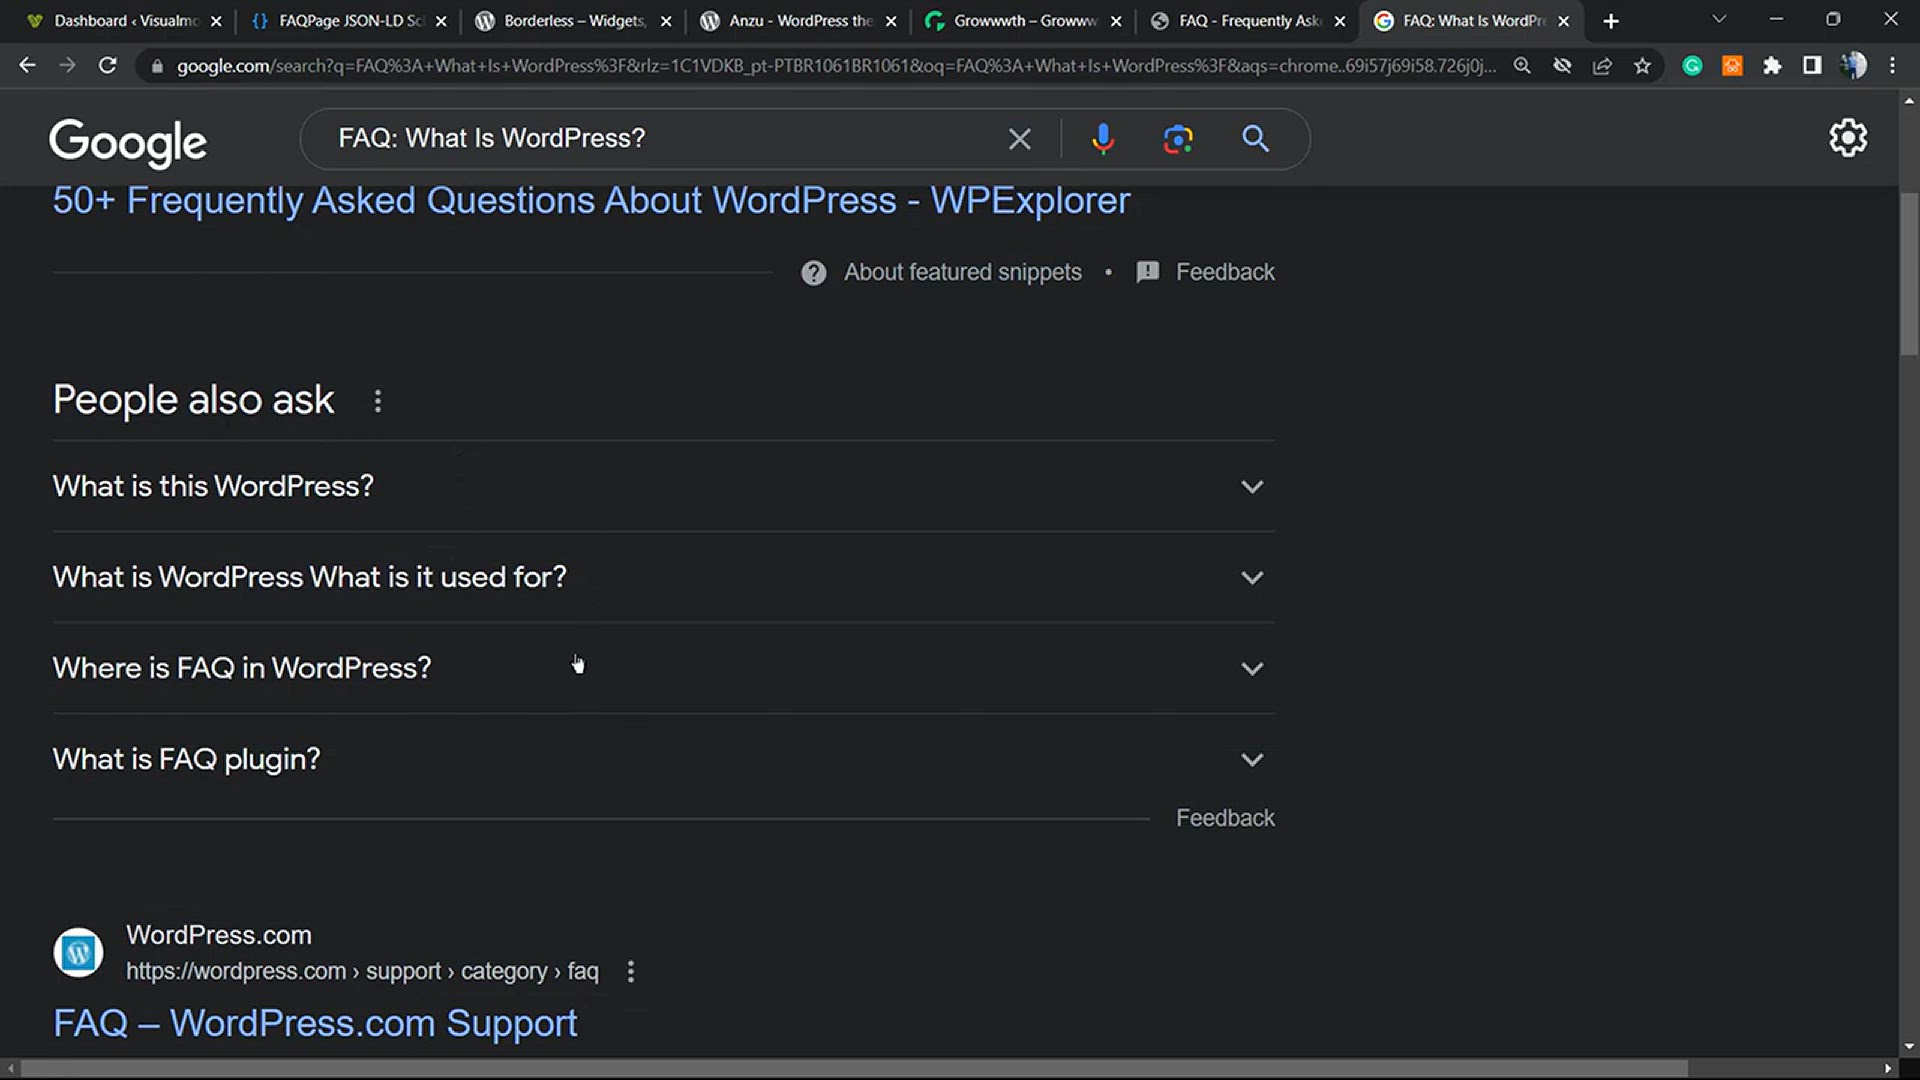Click the vertical scrollbar thumb
The image size is (1920, 1080).
click(1909, 274)
